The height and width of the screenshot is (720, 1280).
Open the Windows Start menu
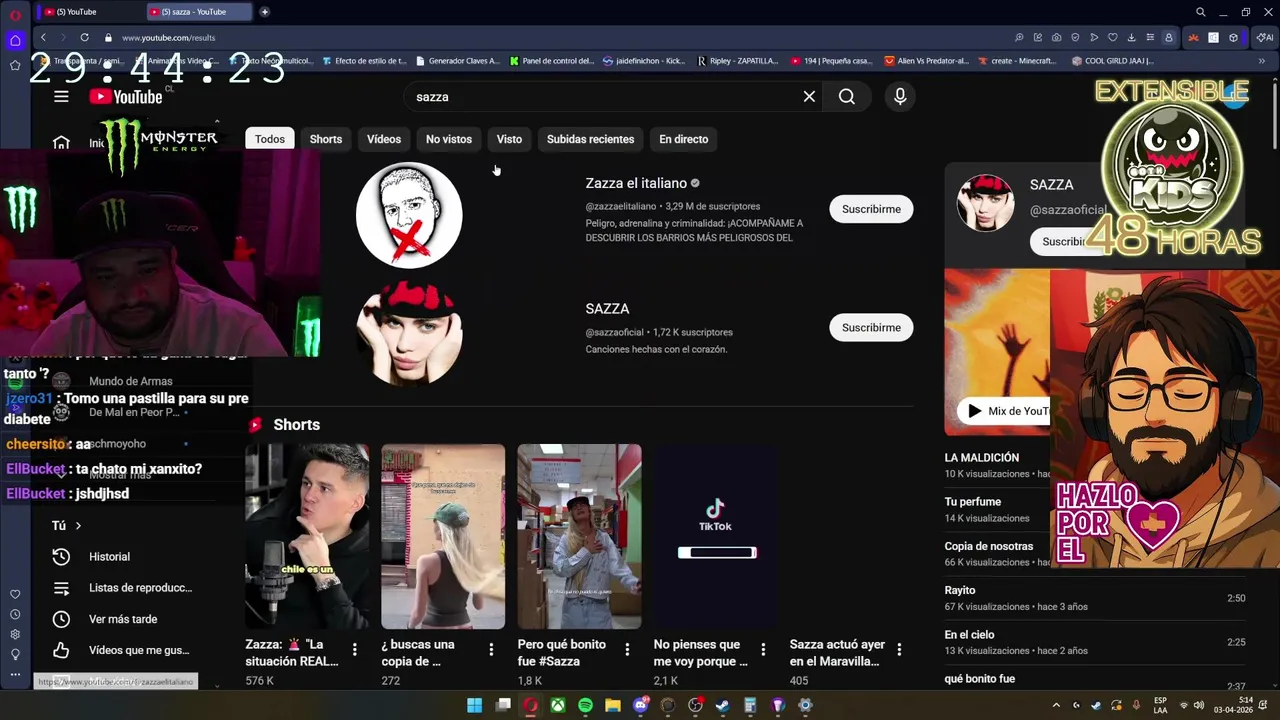coord(475,705)
